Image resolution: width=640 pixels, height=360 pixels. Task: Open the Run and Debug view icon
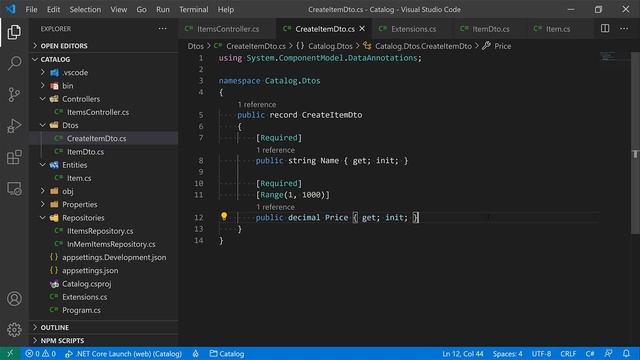(14, 126)
